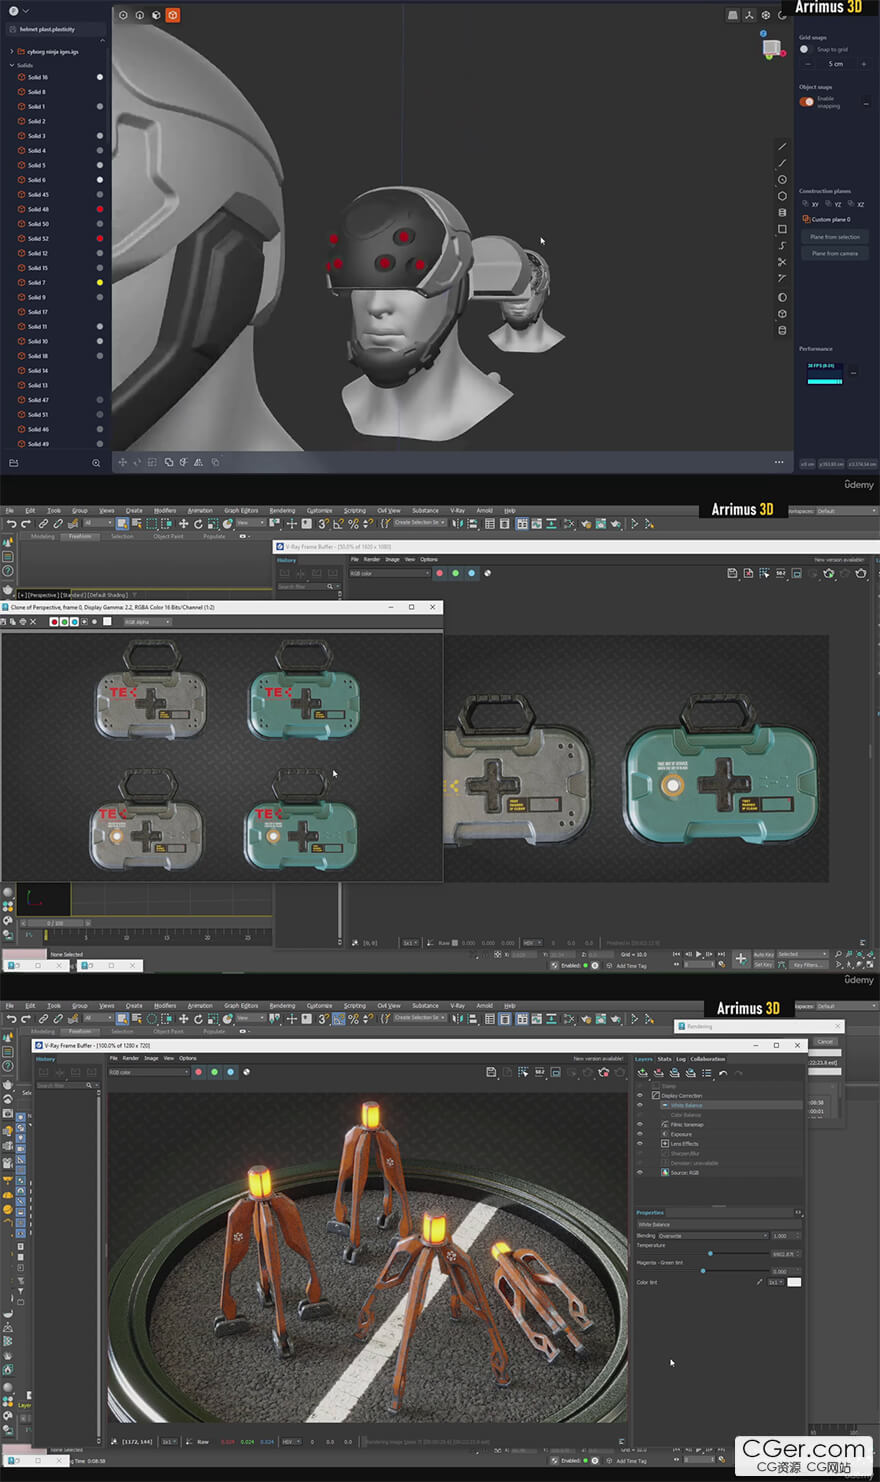Open the Modifiers menu in bottom 3ds Max
This screenshot has width=880, height=1482.
(165, 1006)
